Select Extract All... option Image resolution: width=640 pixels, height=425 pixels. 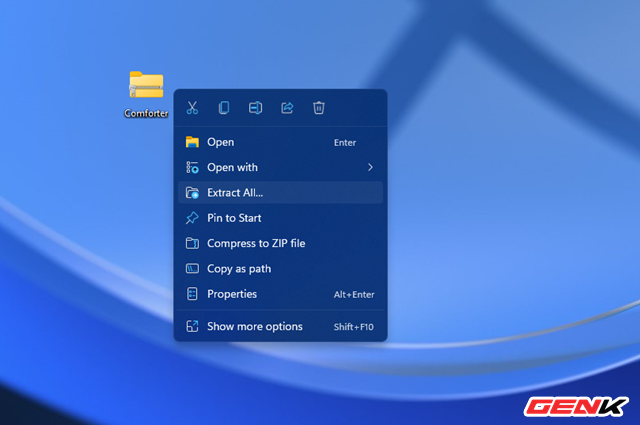[x=280, y=193]
